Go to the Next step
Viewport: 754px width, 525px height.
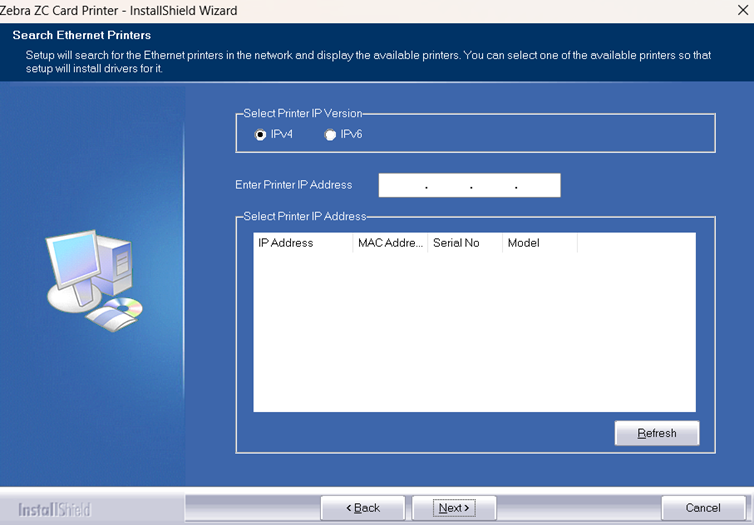[454, 508]
